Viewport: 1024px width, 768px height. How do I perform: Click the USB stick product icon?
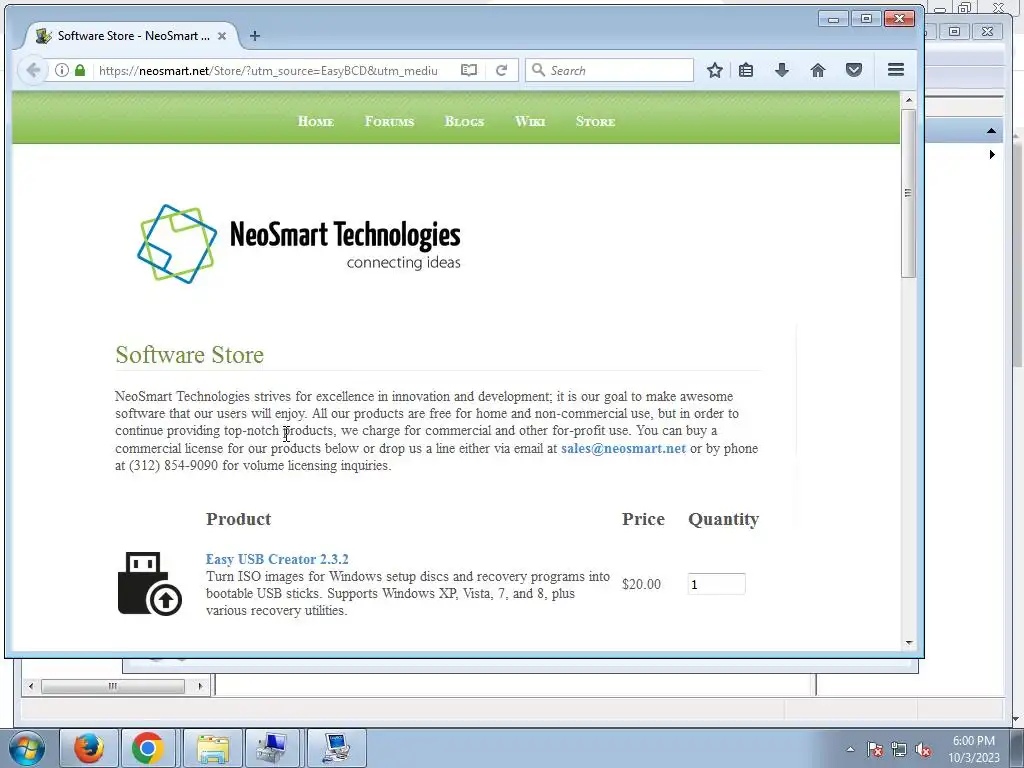pyautogui.click(x=150, y=584)
